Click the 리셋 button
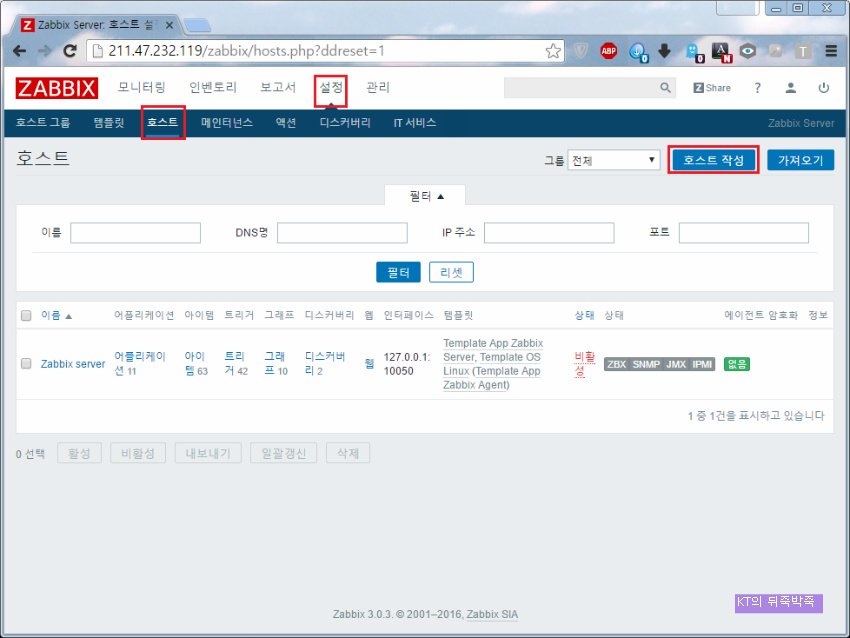The height and width of the screenshot is (638, 850). click(x=451, y=272)
